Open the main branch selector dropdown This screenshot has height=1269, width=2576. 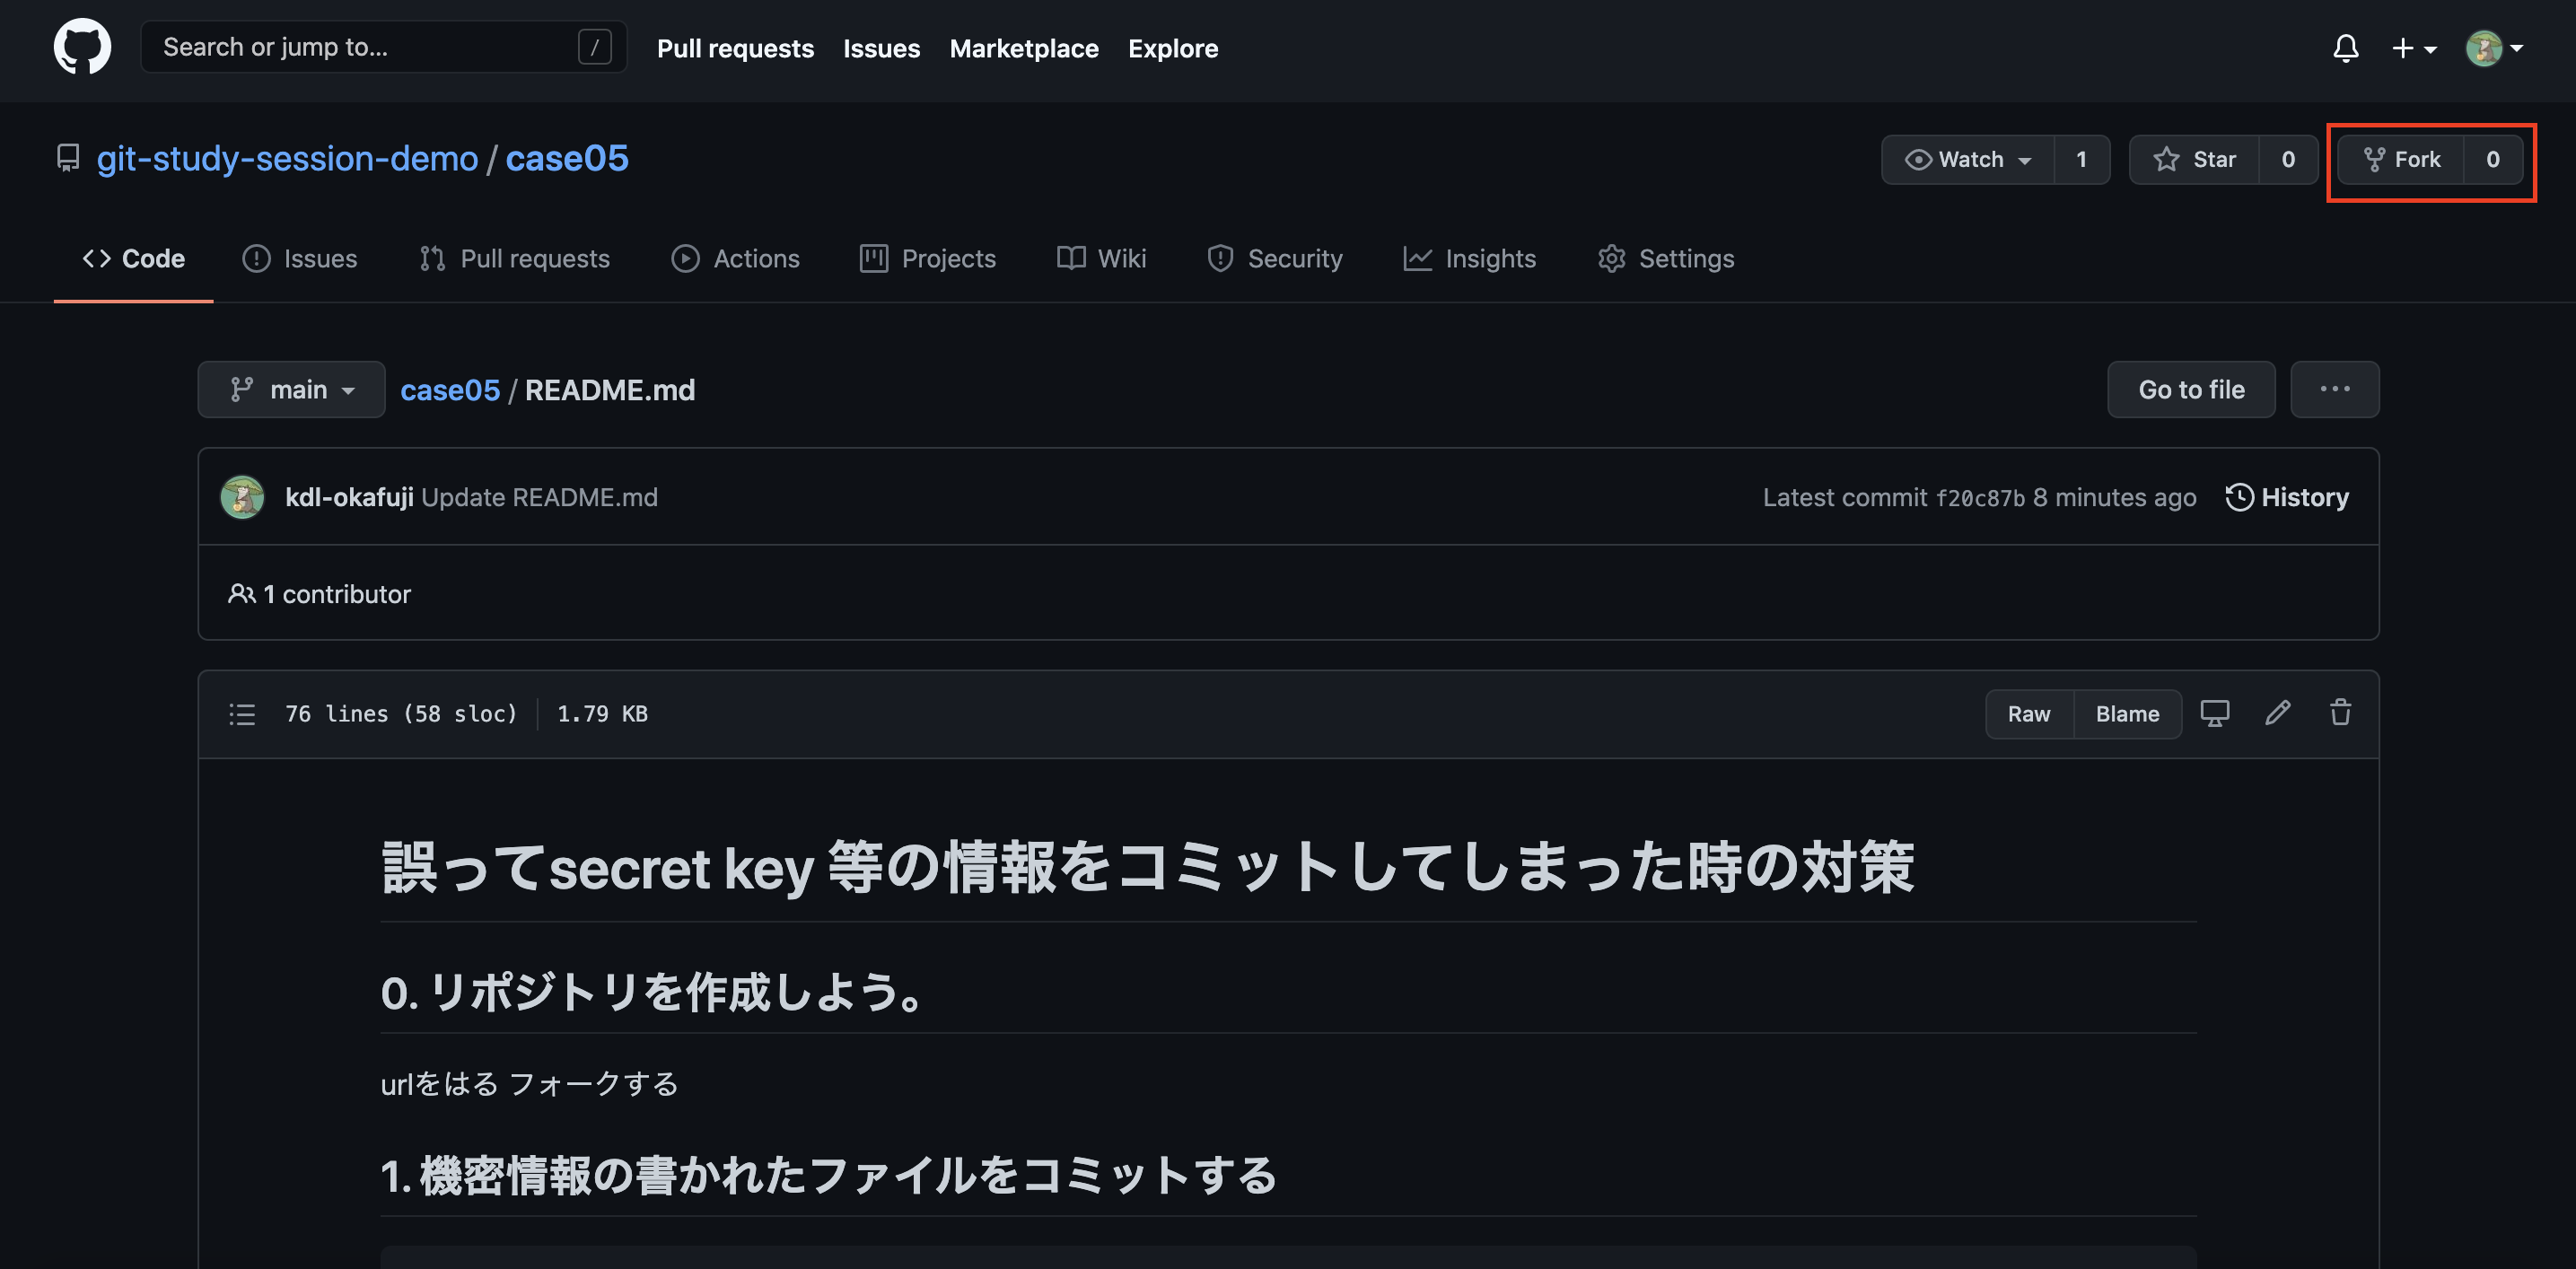tap(291, 389)
